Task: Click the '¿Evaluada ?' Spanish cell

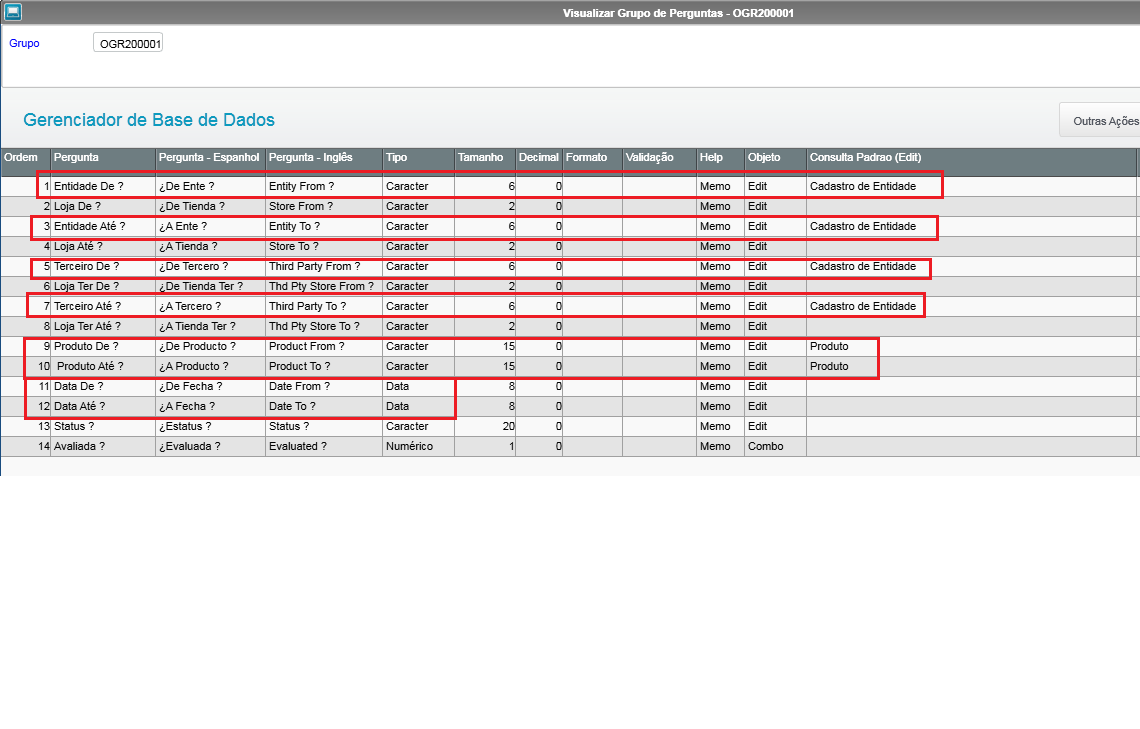Action: (x=211, y=446)
